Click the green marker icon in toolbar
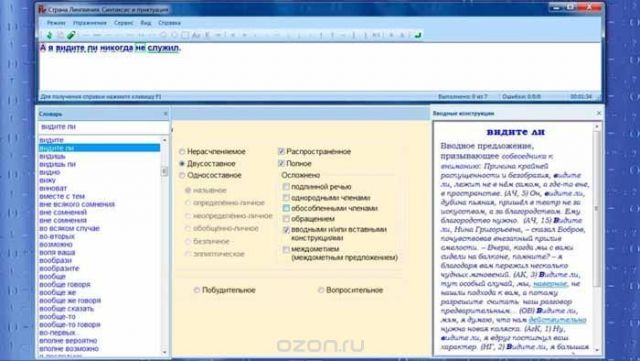This screenshot has height=361, width=640. 71,35
